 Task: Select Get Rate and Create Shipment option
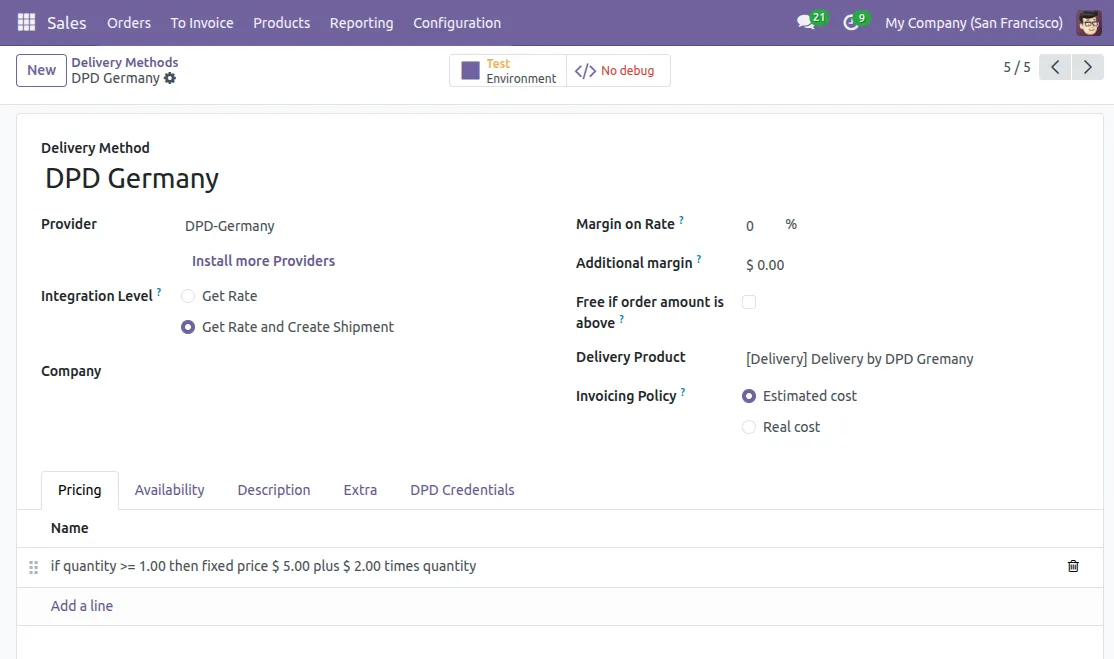point(188,327)
